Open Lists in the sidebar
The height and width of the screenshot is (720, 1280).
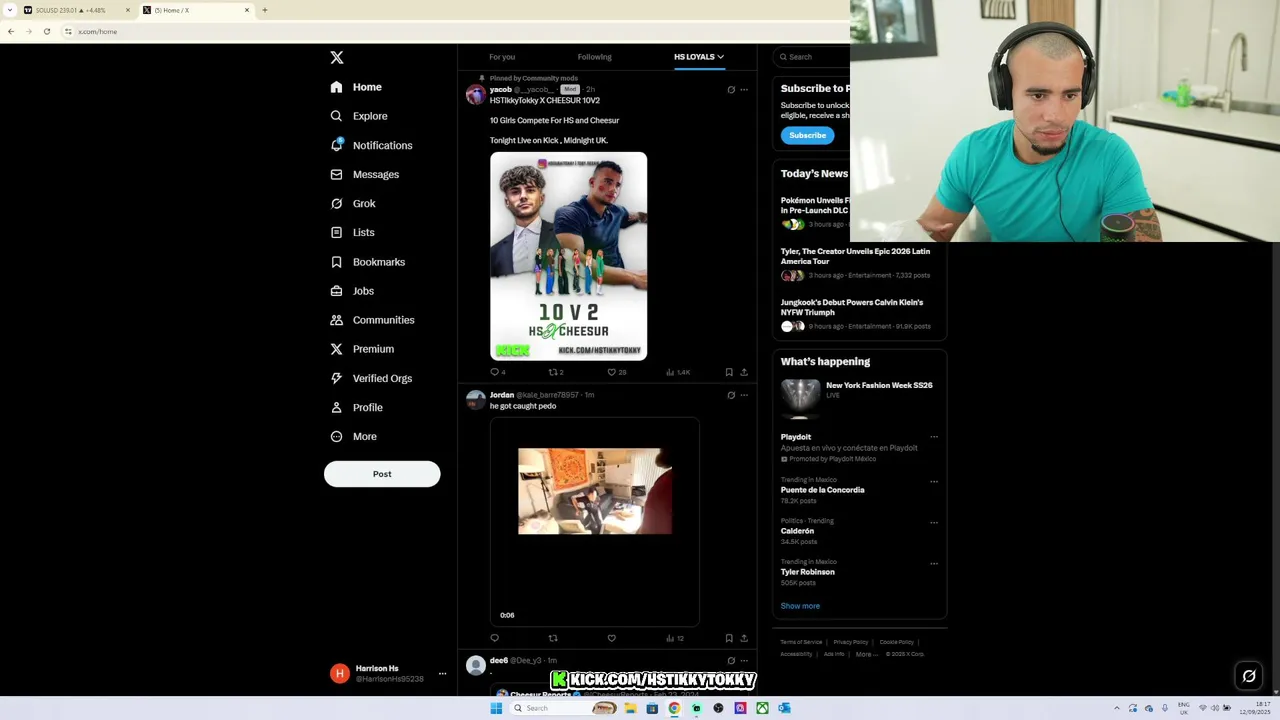coord(352,232)
